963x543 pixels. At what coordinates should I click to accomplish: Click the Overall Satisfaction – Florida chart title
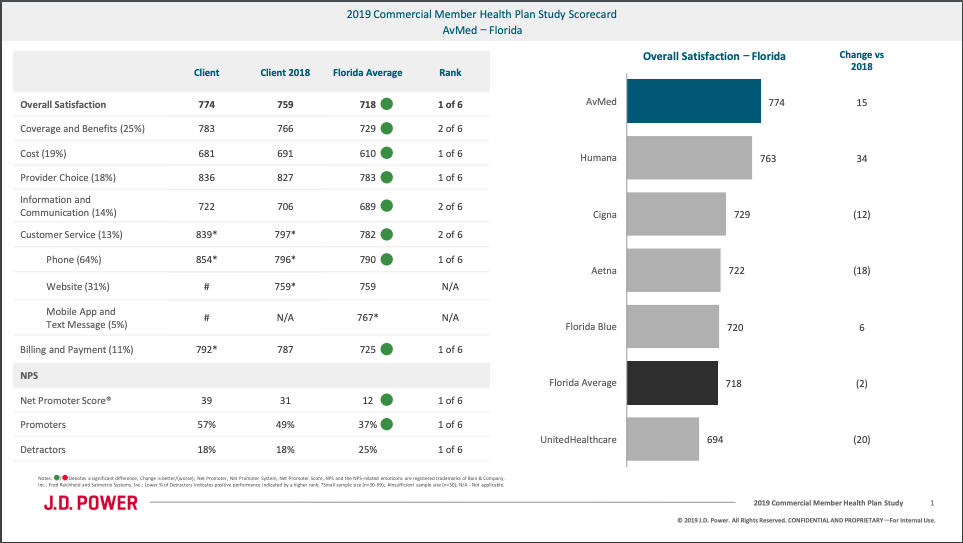coord(714,56)
